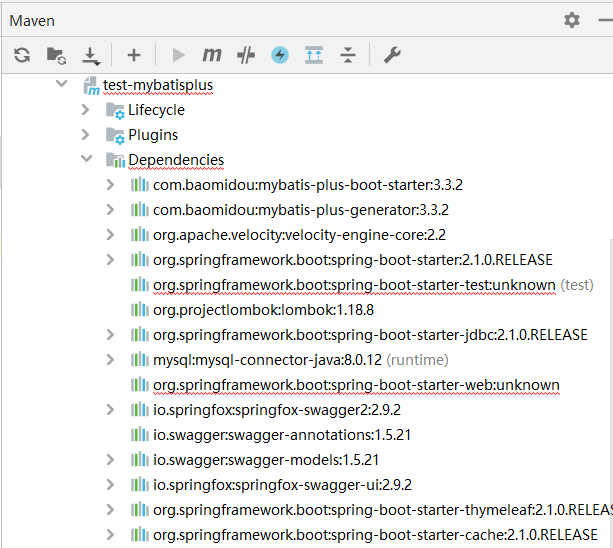613x548 pixels.
Task: Click library icon beside swagger-models:1.5.21
Action: tap(140, 460)
